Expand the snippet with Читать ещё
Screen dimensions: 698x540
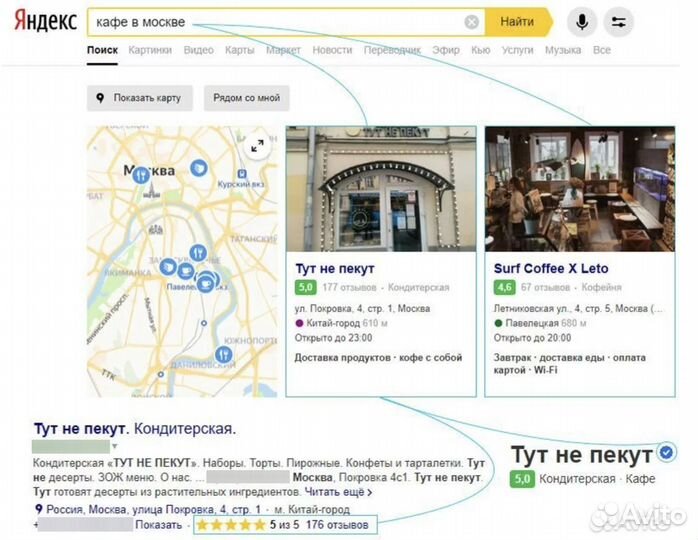point(338,492)
